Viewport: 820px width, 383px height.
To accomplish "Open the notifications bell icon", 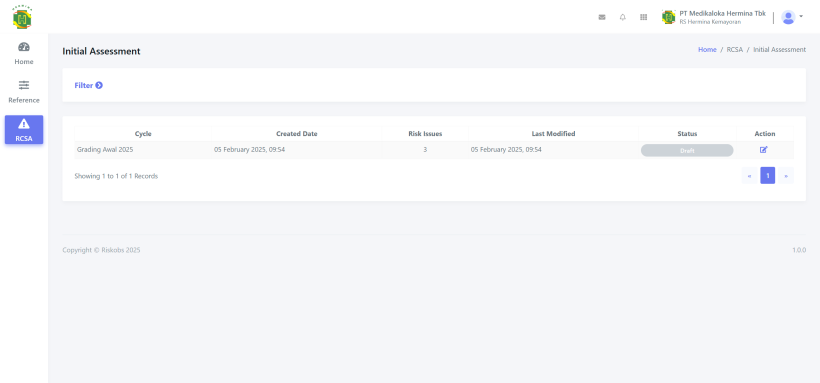I will 622,17.
